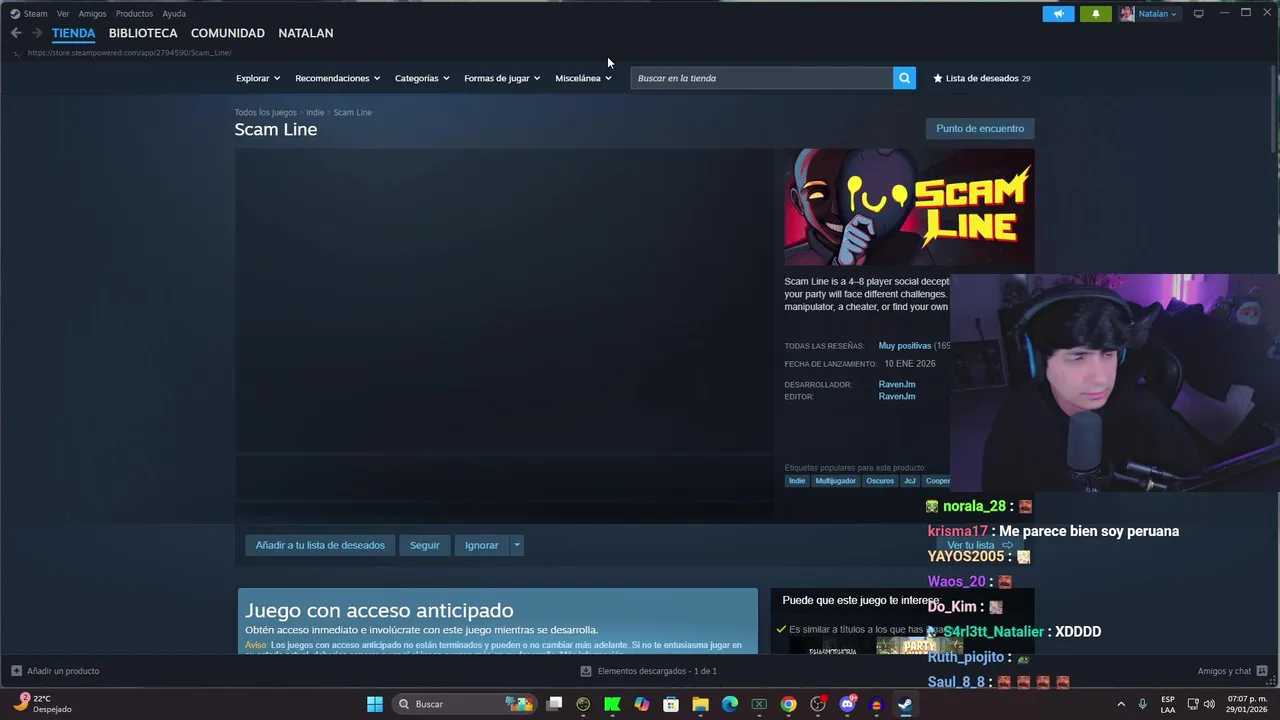Image resolution: width=1280 pixels, height=720 pixels.
Task: Open Microsoft Edge from taskbar
Action: pyautogui.click(x=730, y=704)
